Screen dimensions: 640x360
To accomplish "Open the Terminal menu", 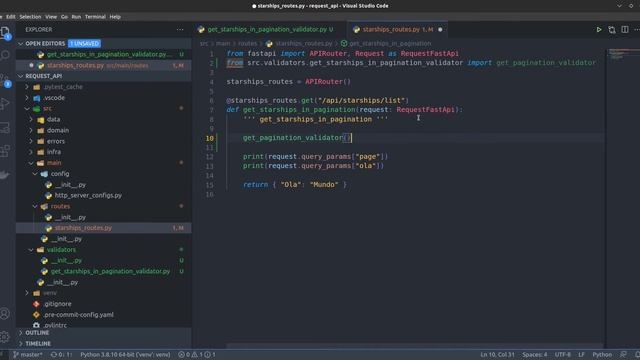I will [95, 17].
